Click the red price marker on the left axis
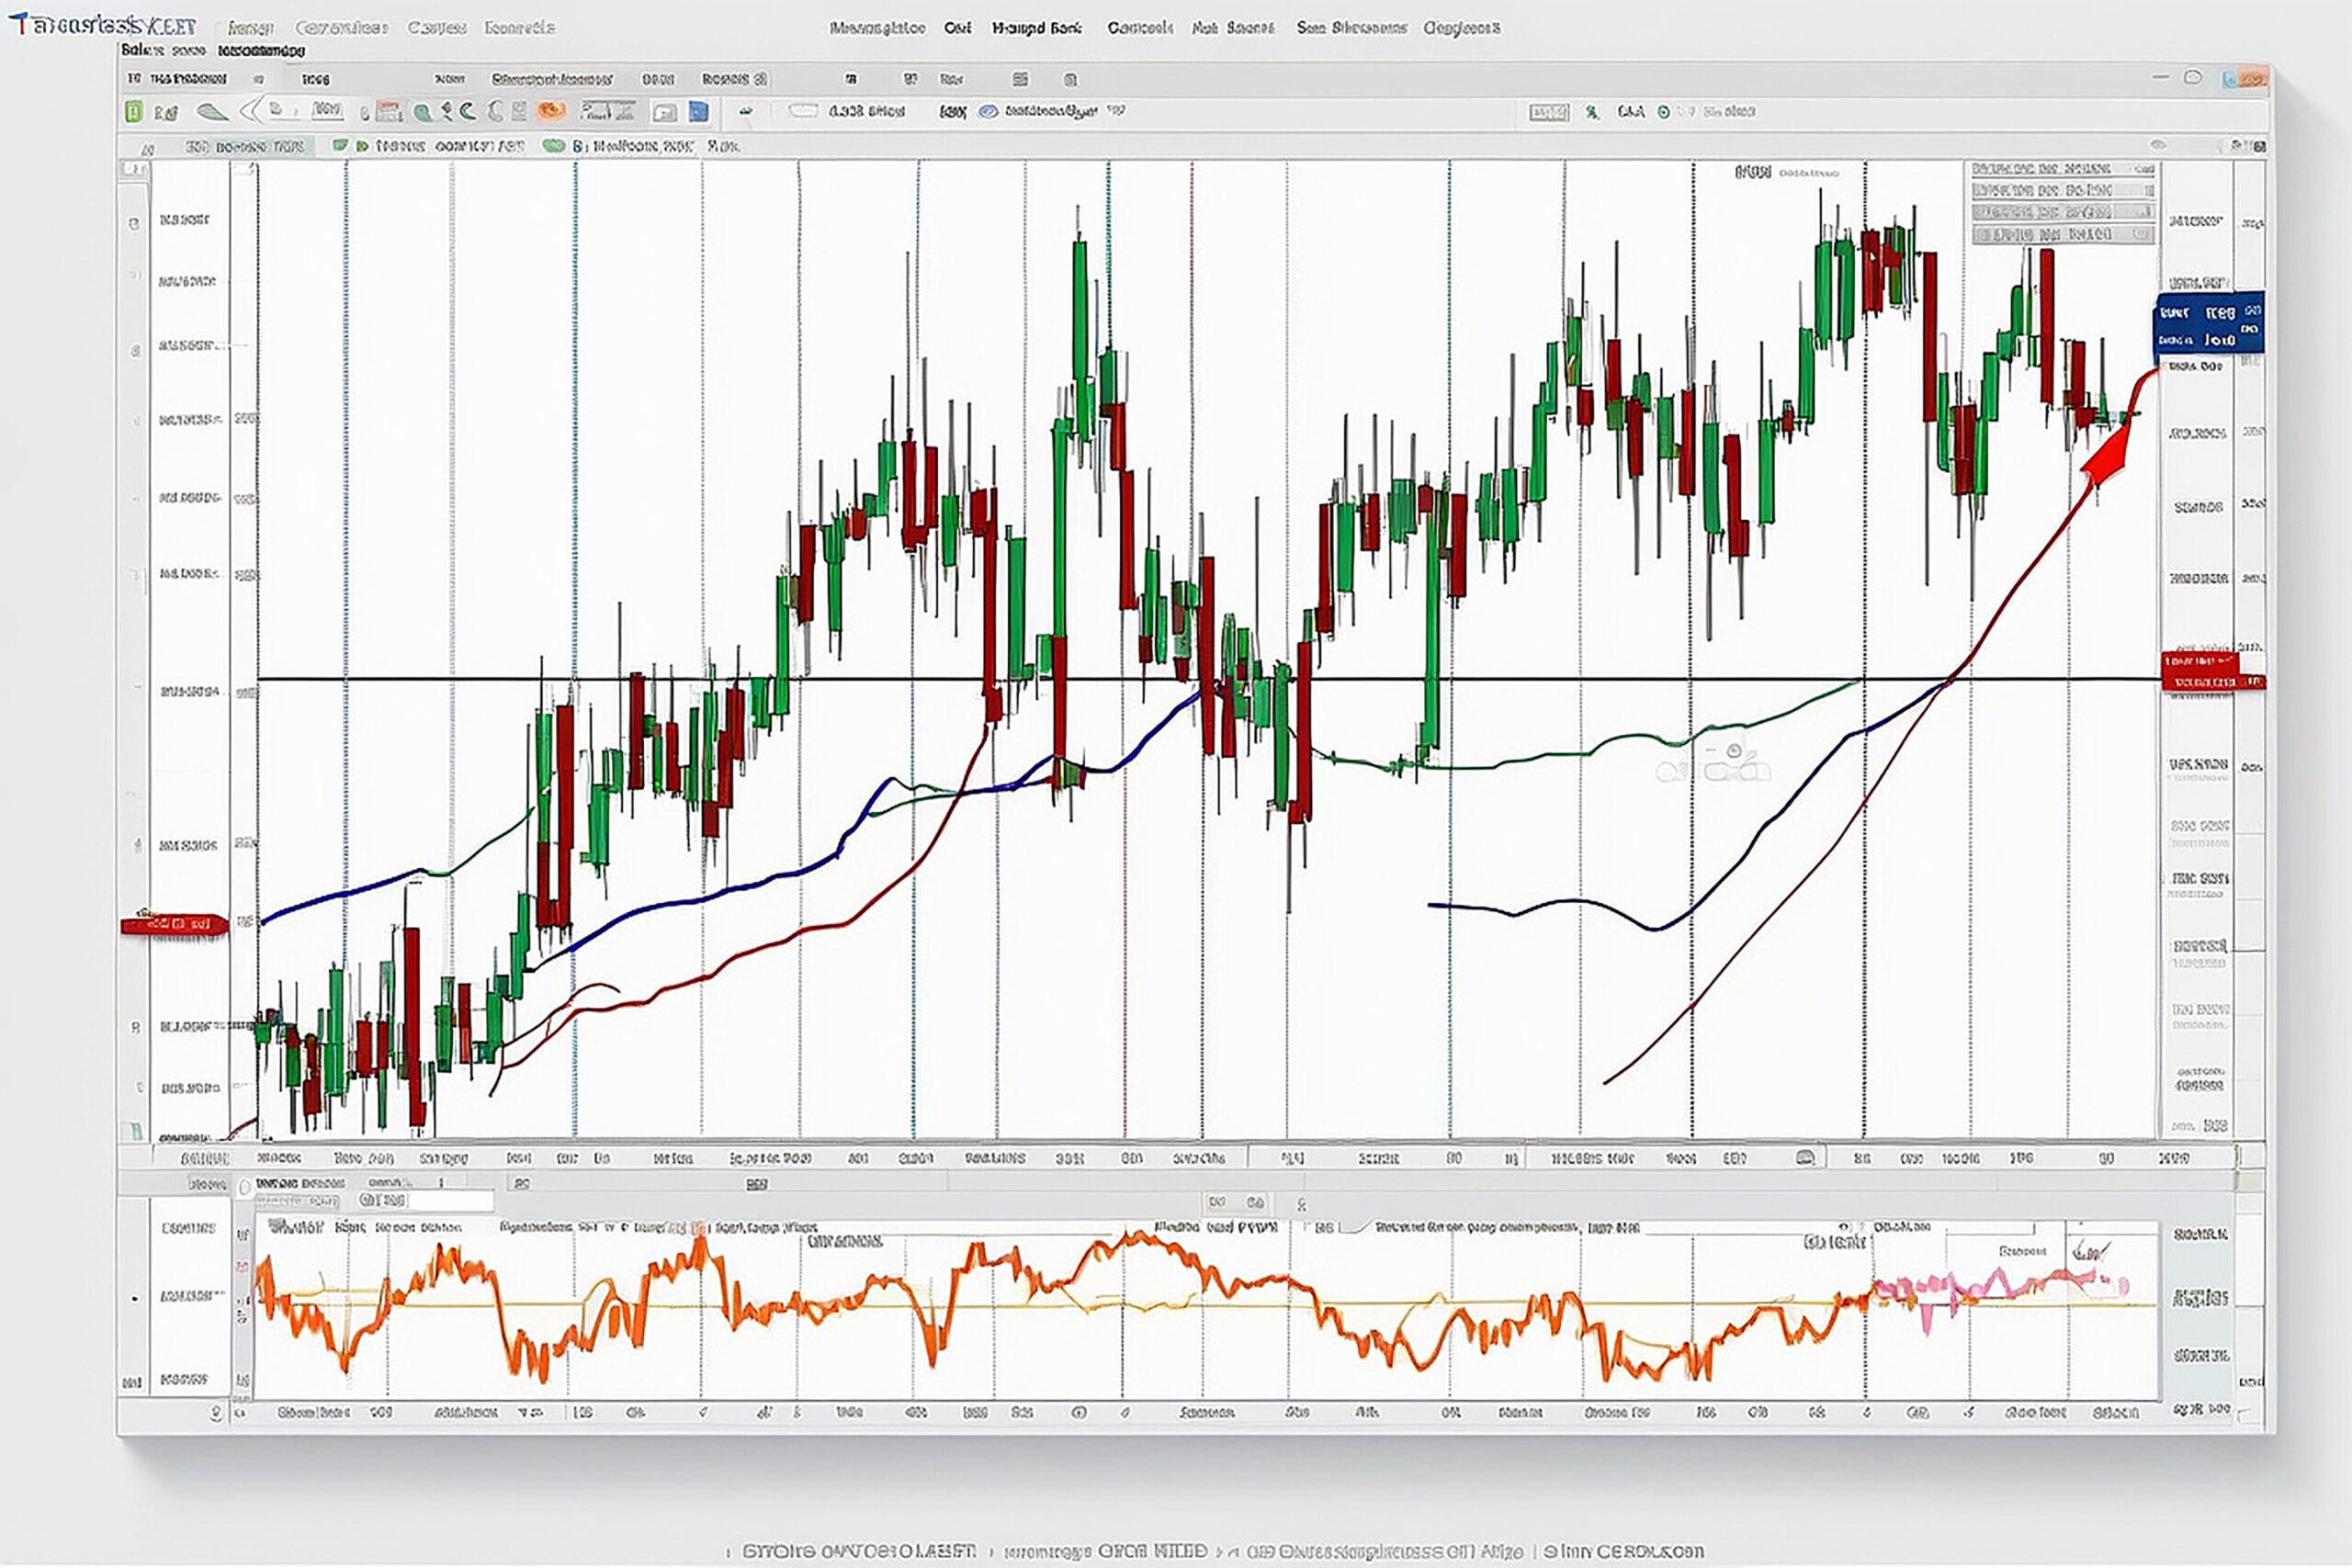2352x1568 pixels. coord(174,924)
